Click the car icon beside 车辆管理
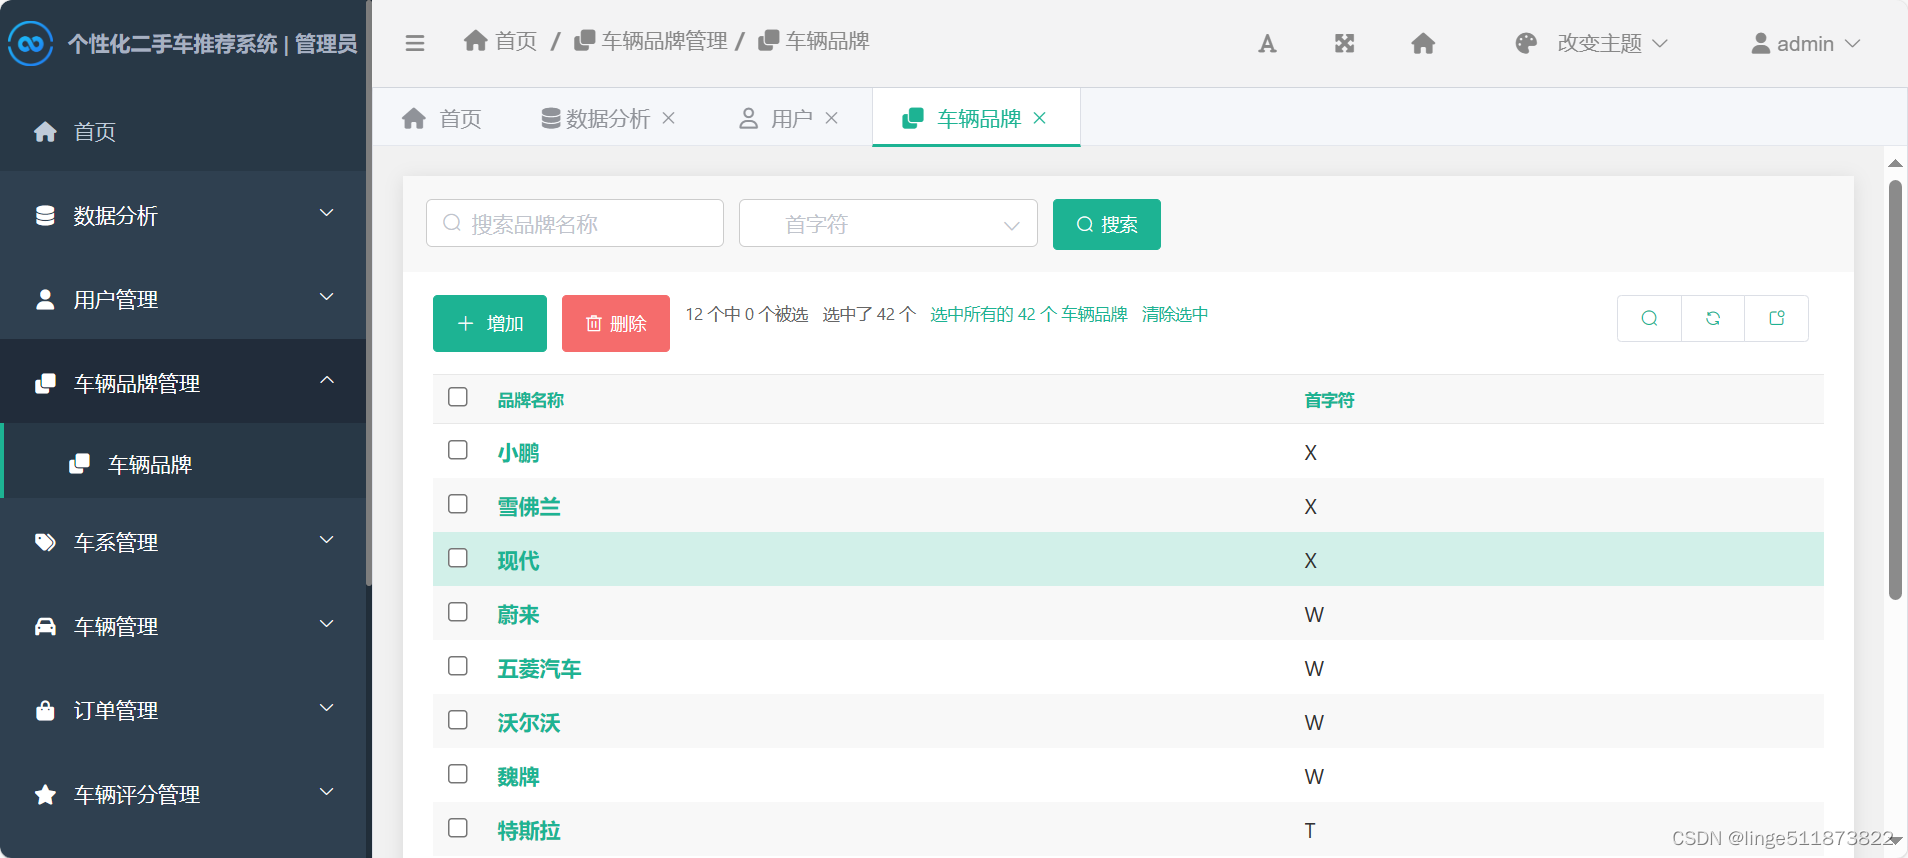The height and width of the screenshot is (858, 1908). pyautogui.click(x=45, y=626)
